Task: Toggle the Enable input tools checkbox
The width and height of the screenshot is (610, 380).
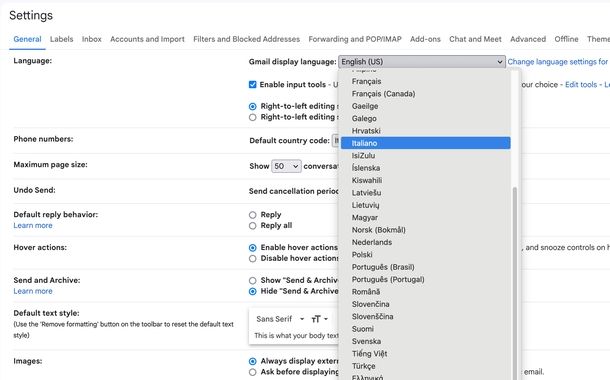Action: 252,84
